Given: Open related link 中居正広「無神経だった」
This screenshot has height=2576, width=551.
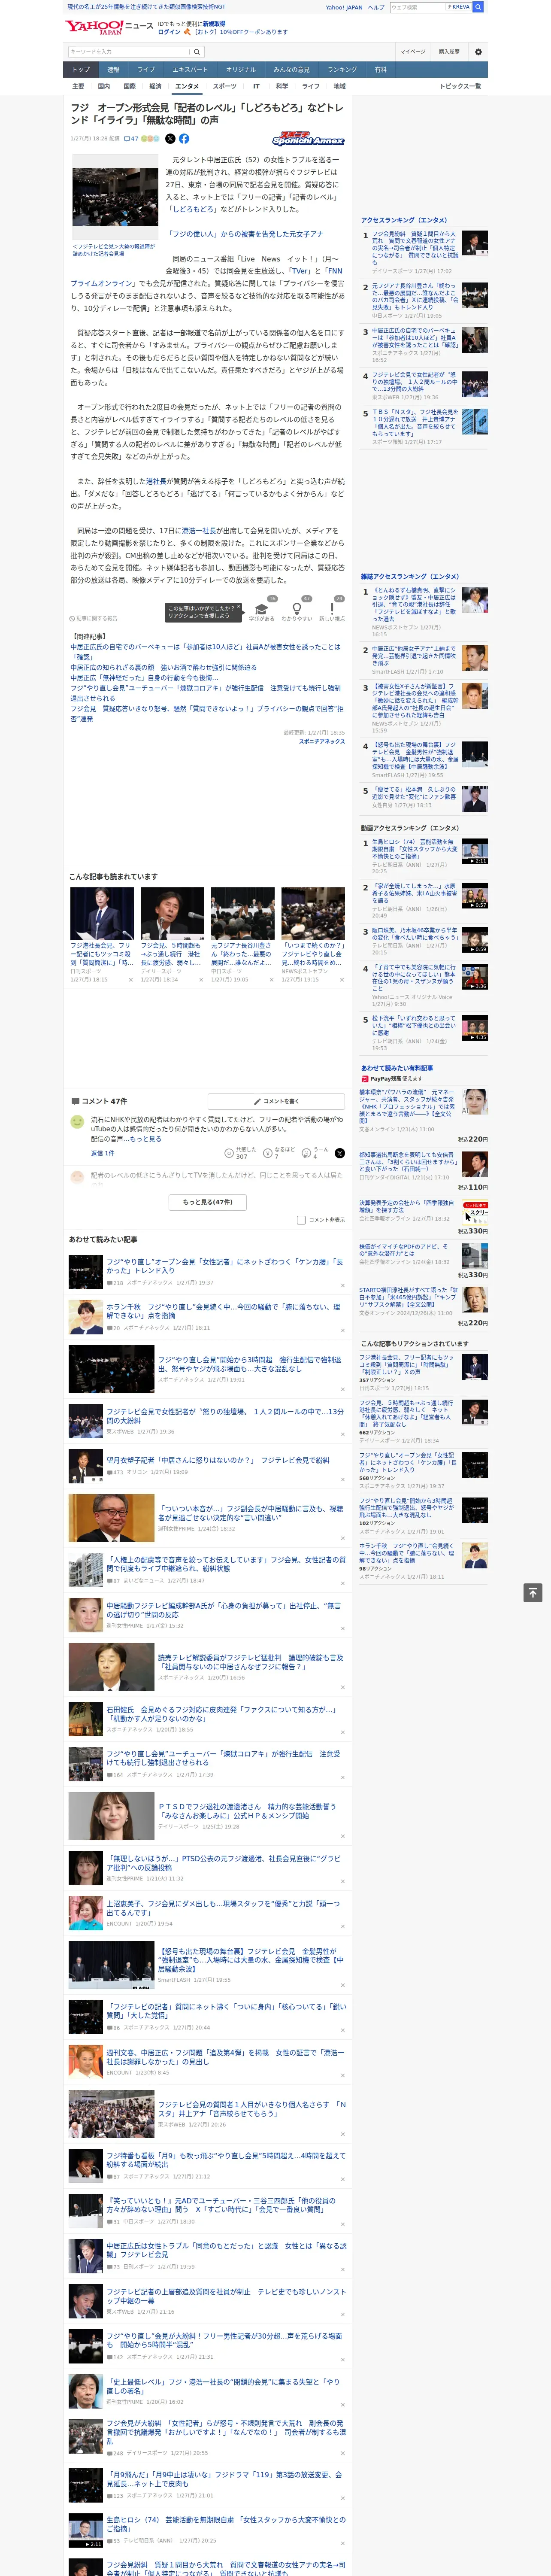Looking at the screenshot, I should (x=144, y=678).
